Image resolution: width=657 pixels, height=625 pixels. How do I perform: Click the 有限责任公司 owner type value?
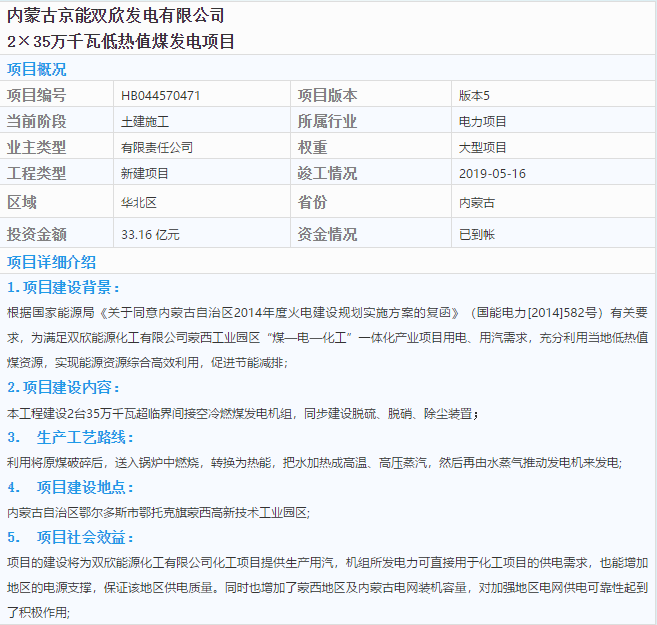pyautogui.click(x=157, y=148)
